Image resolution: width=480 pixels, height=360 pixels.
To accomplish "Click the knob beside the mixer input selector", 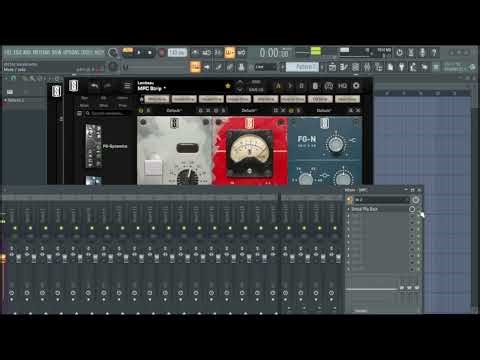I will coord(415,200).
